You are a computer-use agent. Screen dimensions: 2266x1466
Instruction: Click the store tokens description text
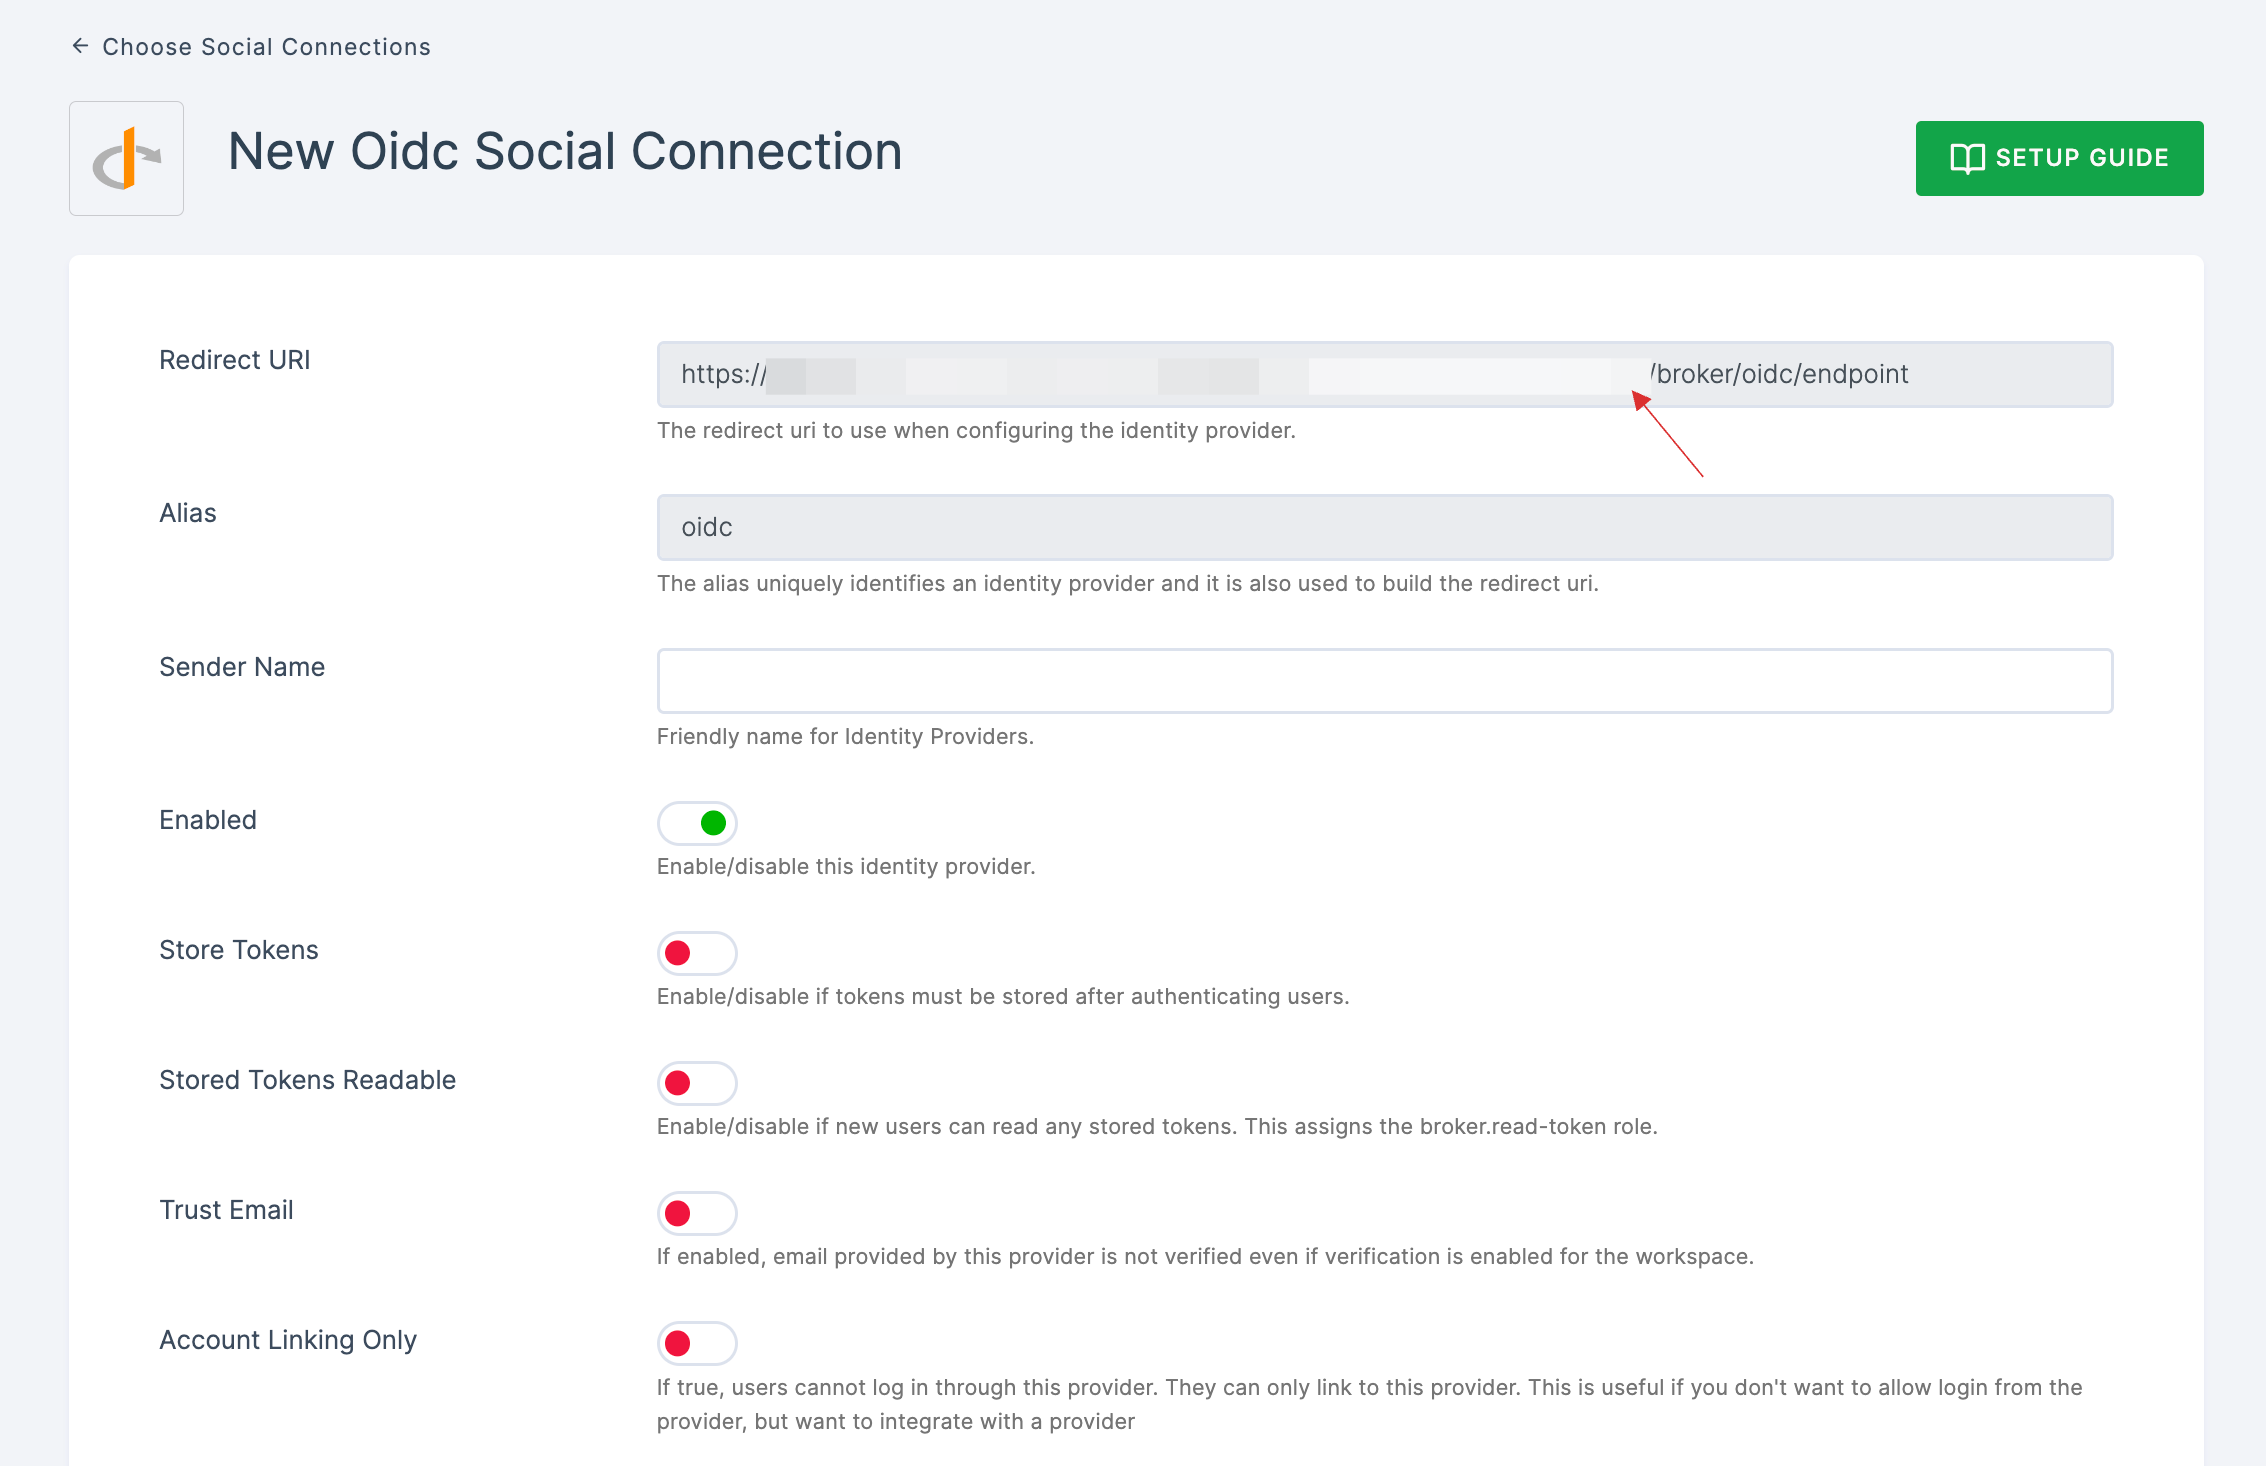click(x=1003, y=996)
